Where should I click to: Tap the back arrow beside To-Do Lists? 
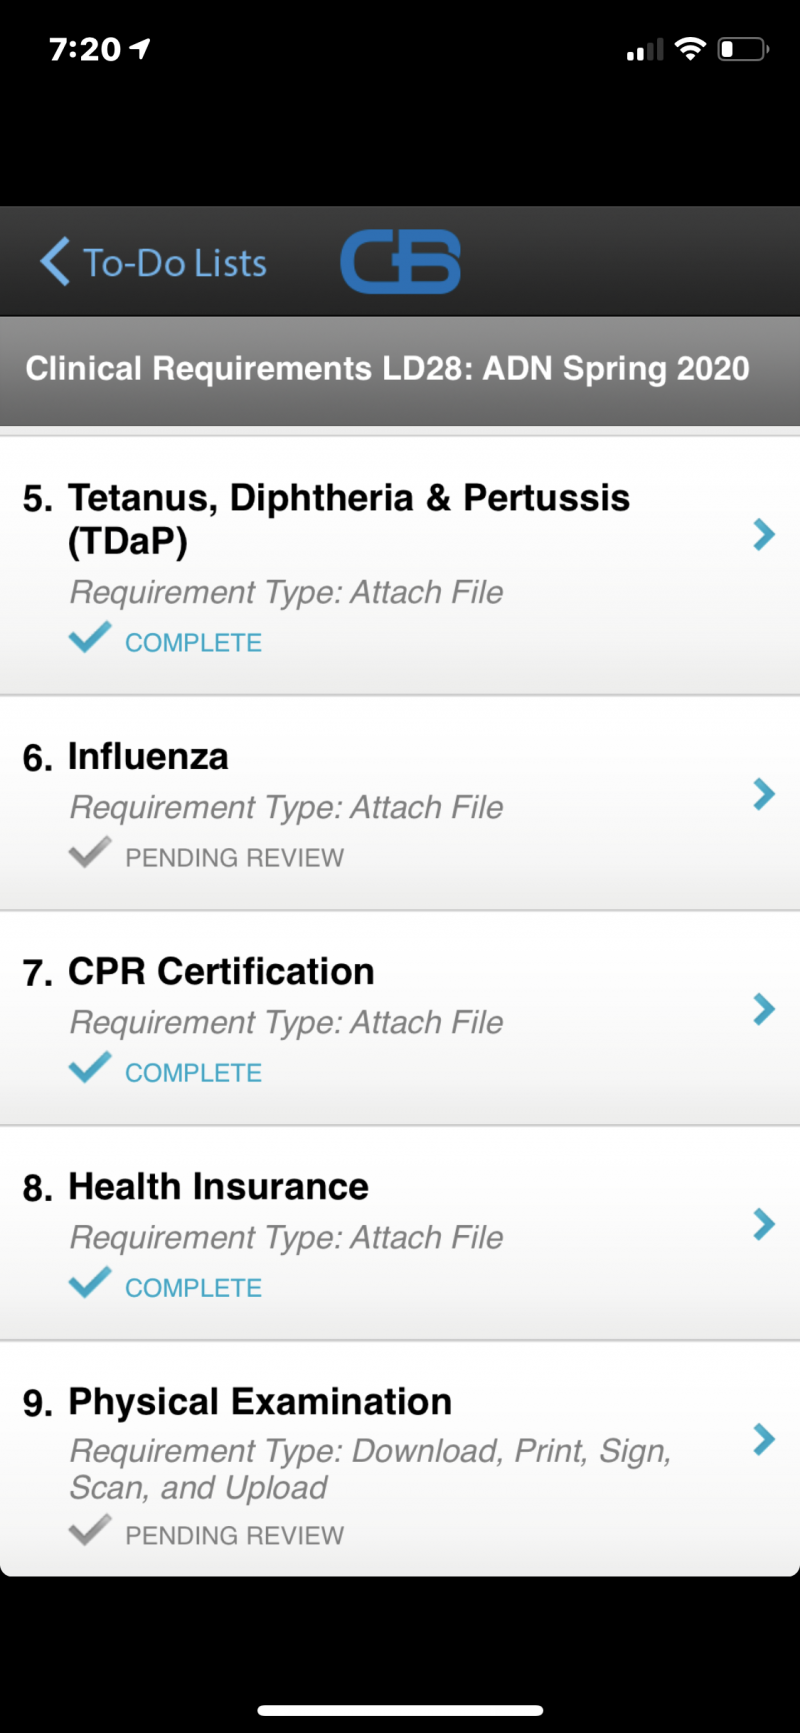[x=55, y=262]
